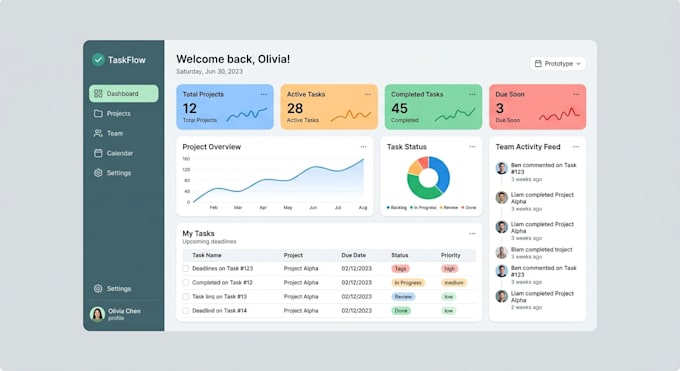Click the gear icon next to the upper Settings

98,173
